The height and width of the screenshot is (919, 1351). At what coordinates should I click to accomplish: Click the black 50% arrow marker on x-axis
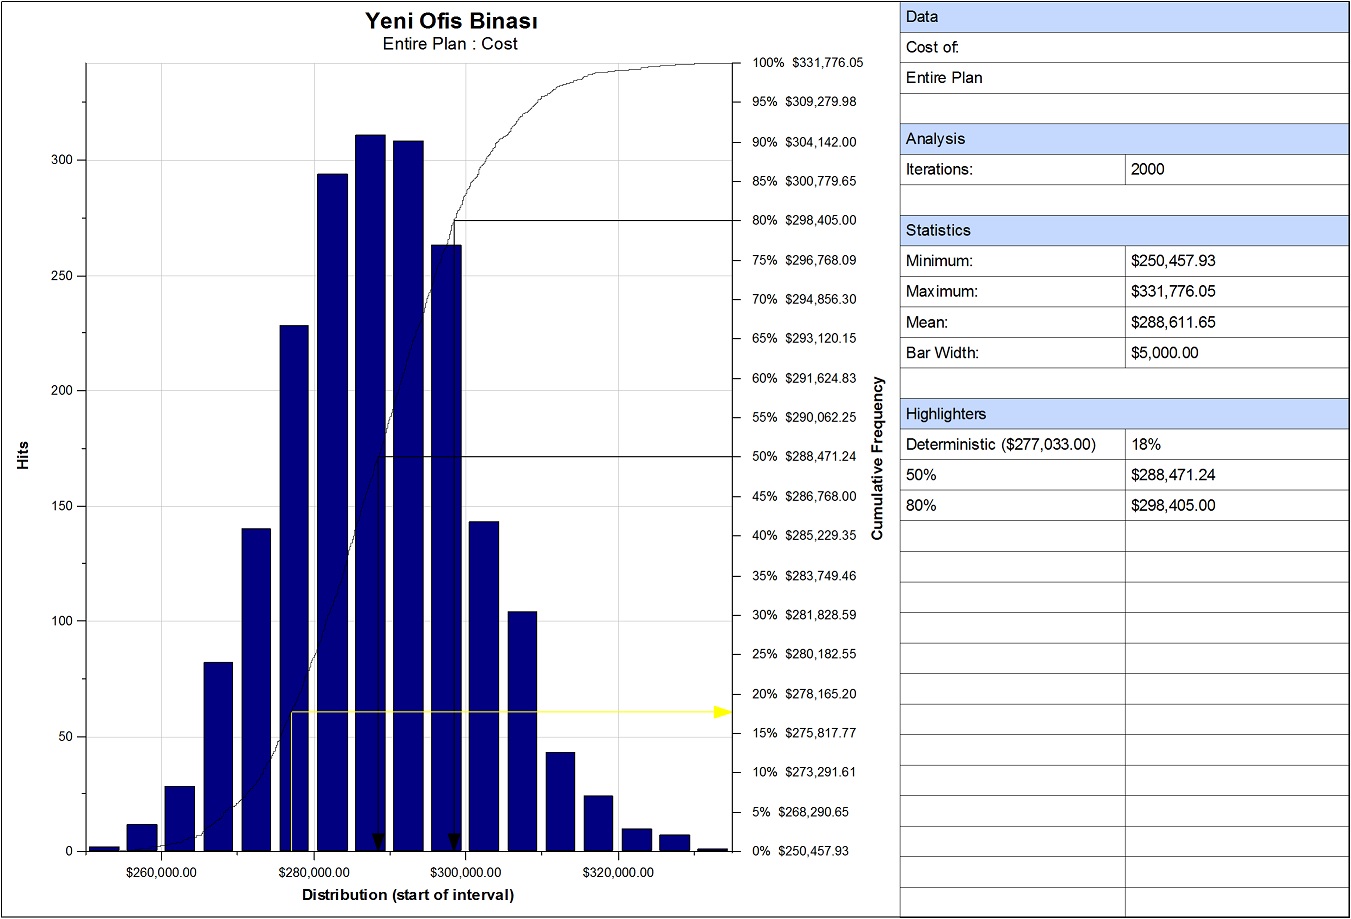point(378,841)
